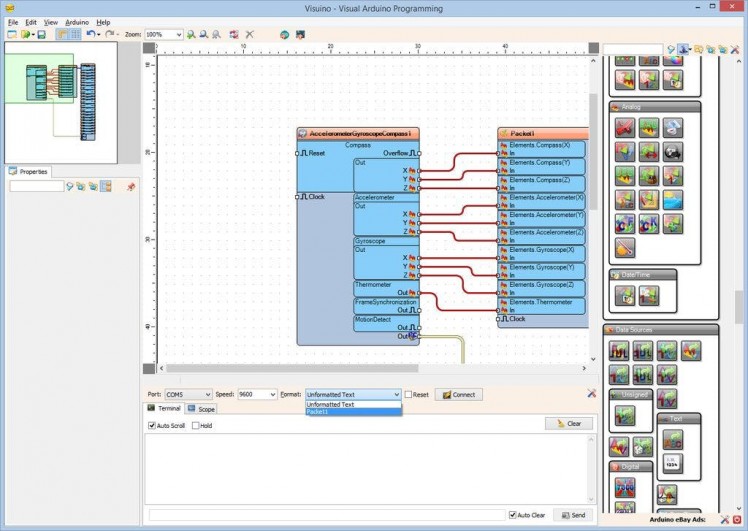Enable the Hold checkbox
Screen dimensions: 748x531
(x=196, y=425)
